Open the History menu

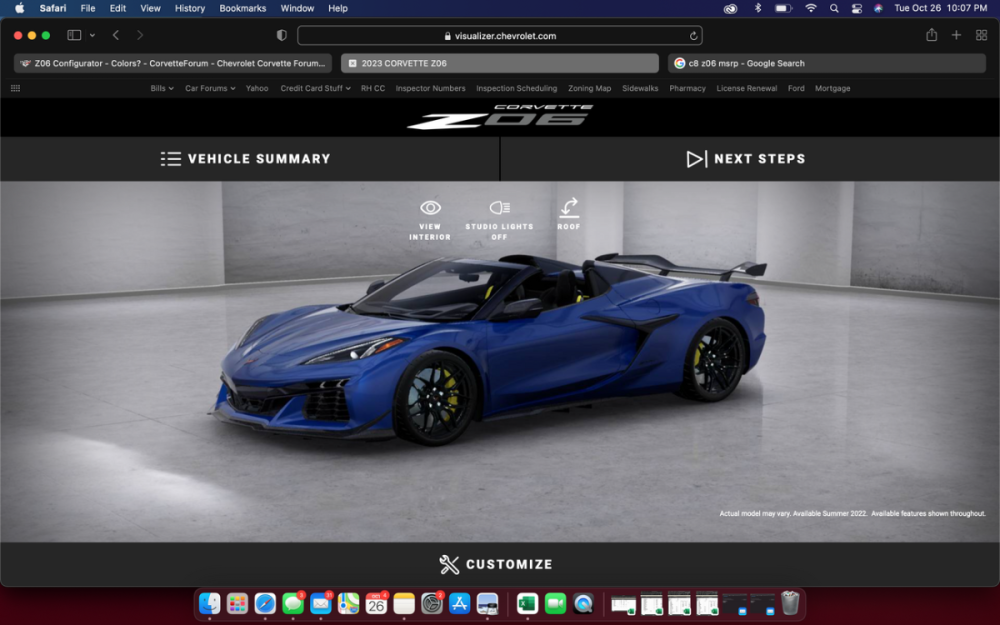click(x=190, y=8)
